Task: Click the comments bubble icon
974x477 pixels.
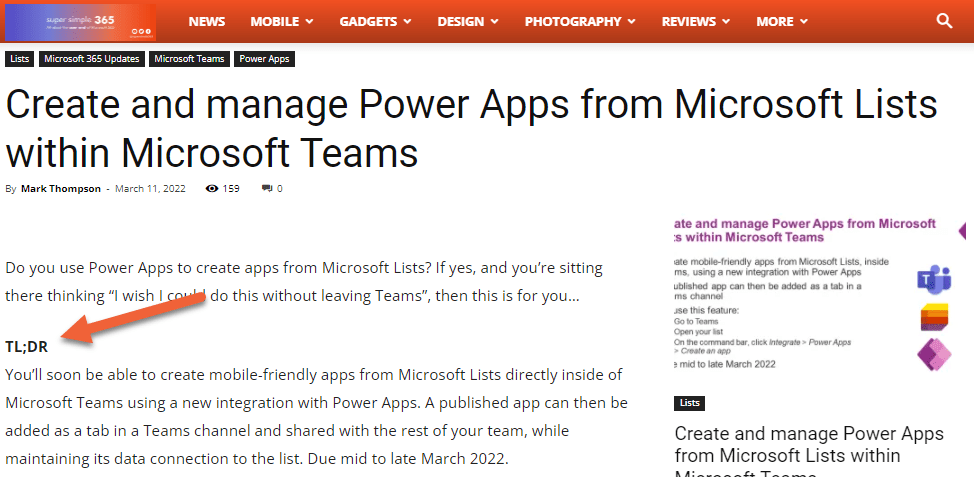Action: [267, 188]
